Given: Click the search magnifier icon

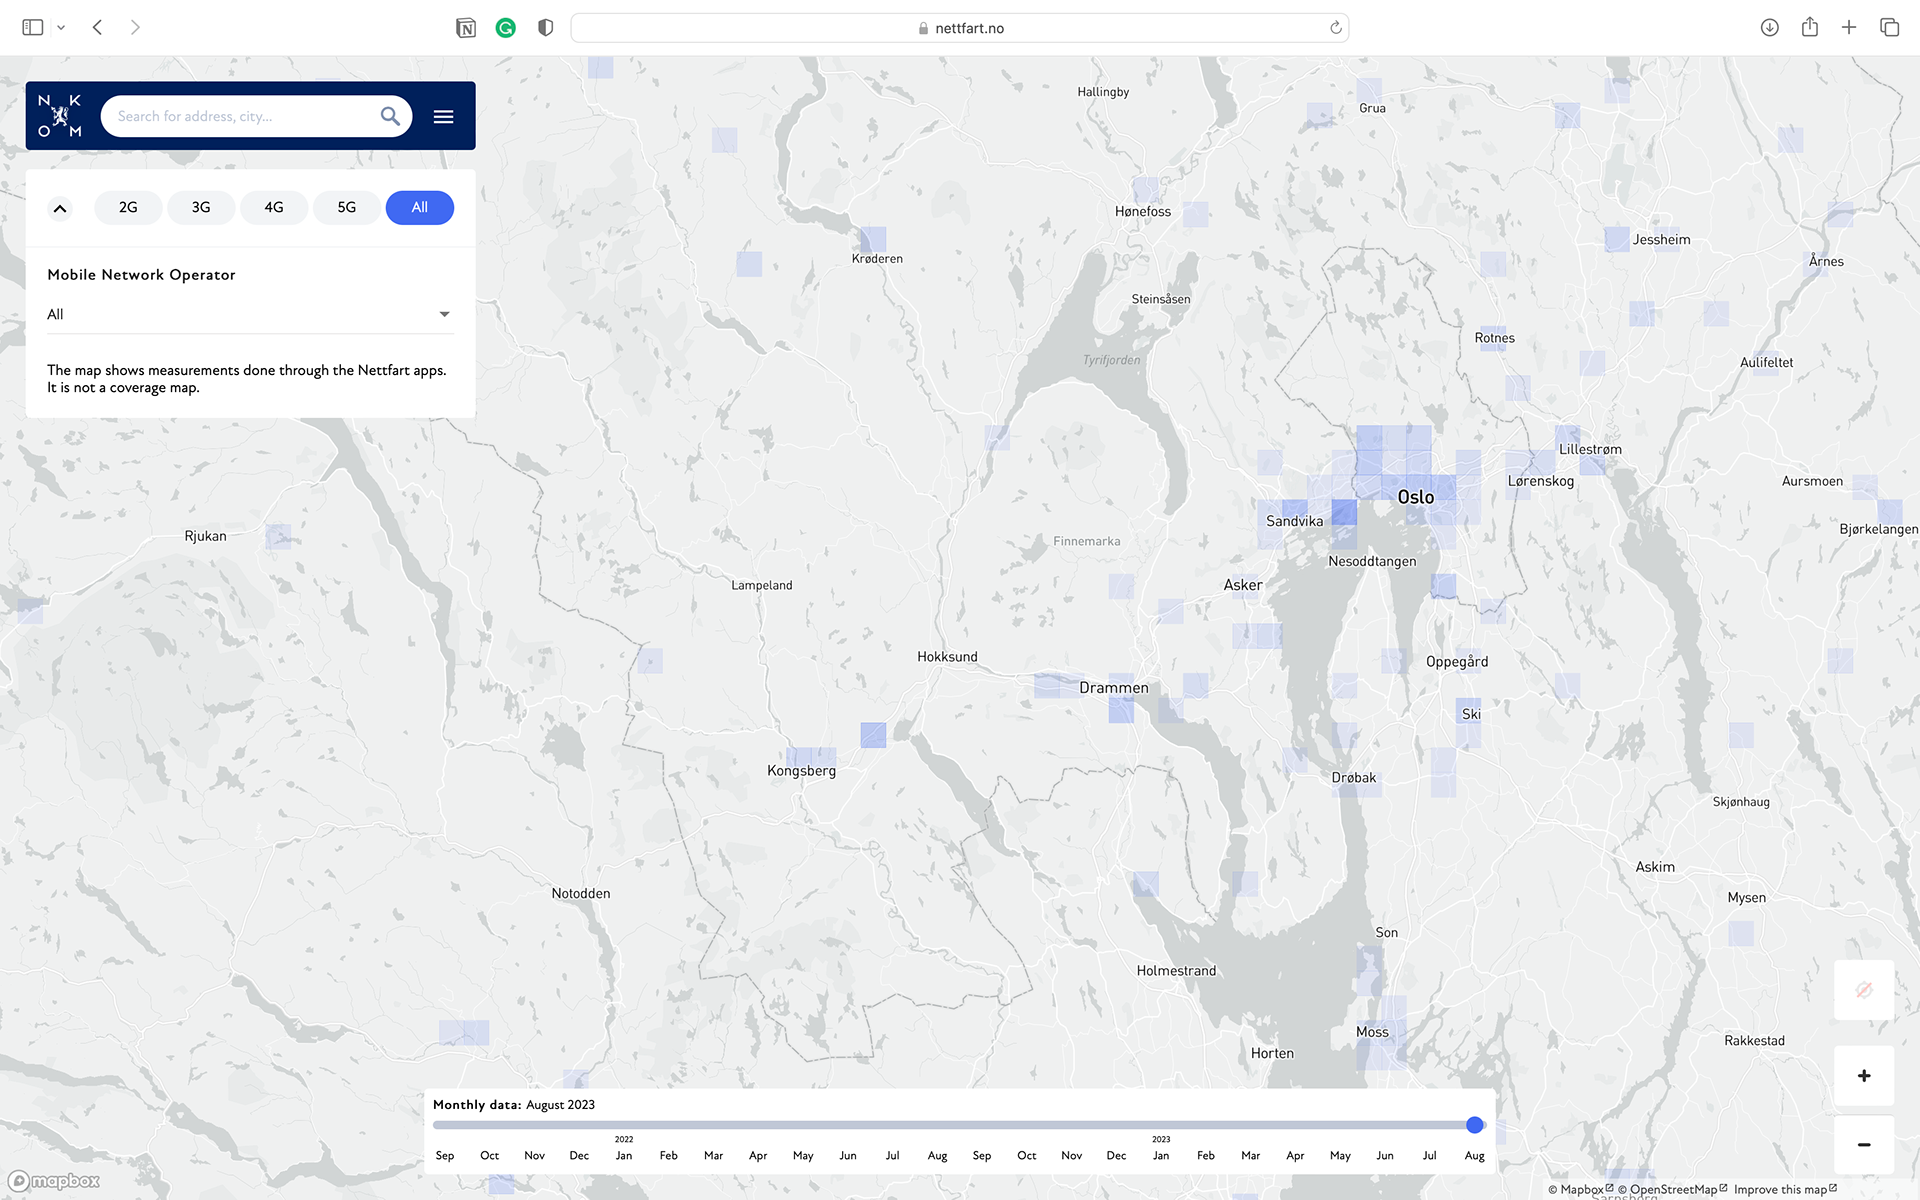Looking at the screenshot, I should 390,116.
